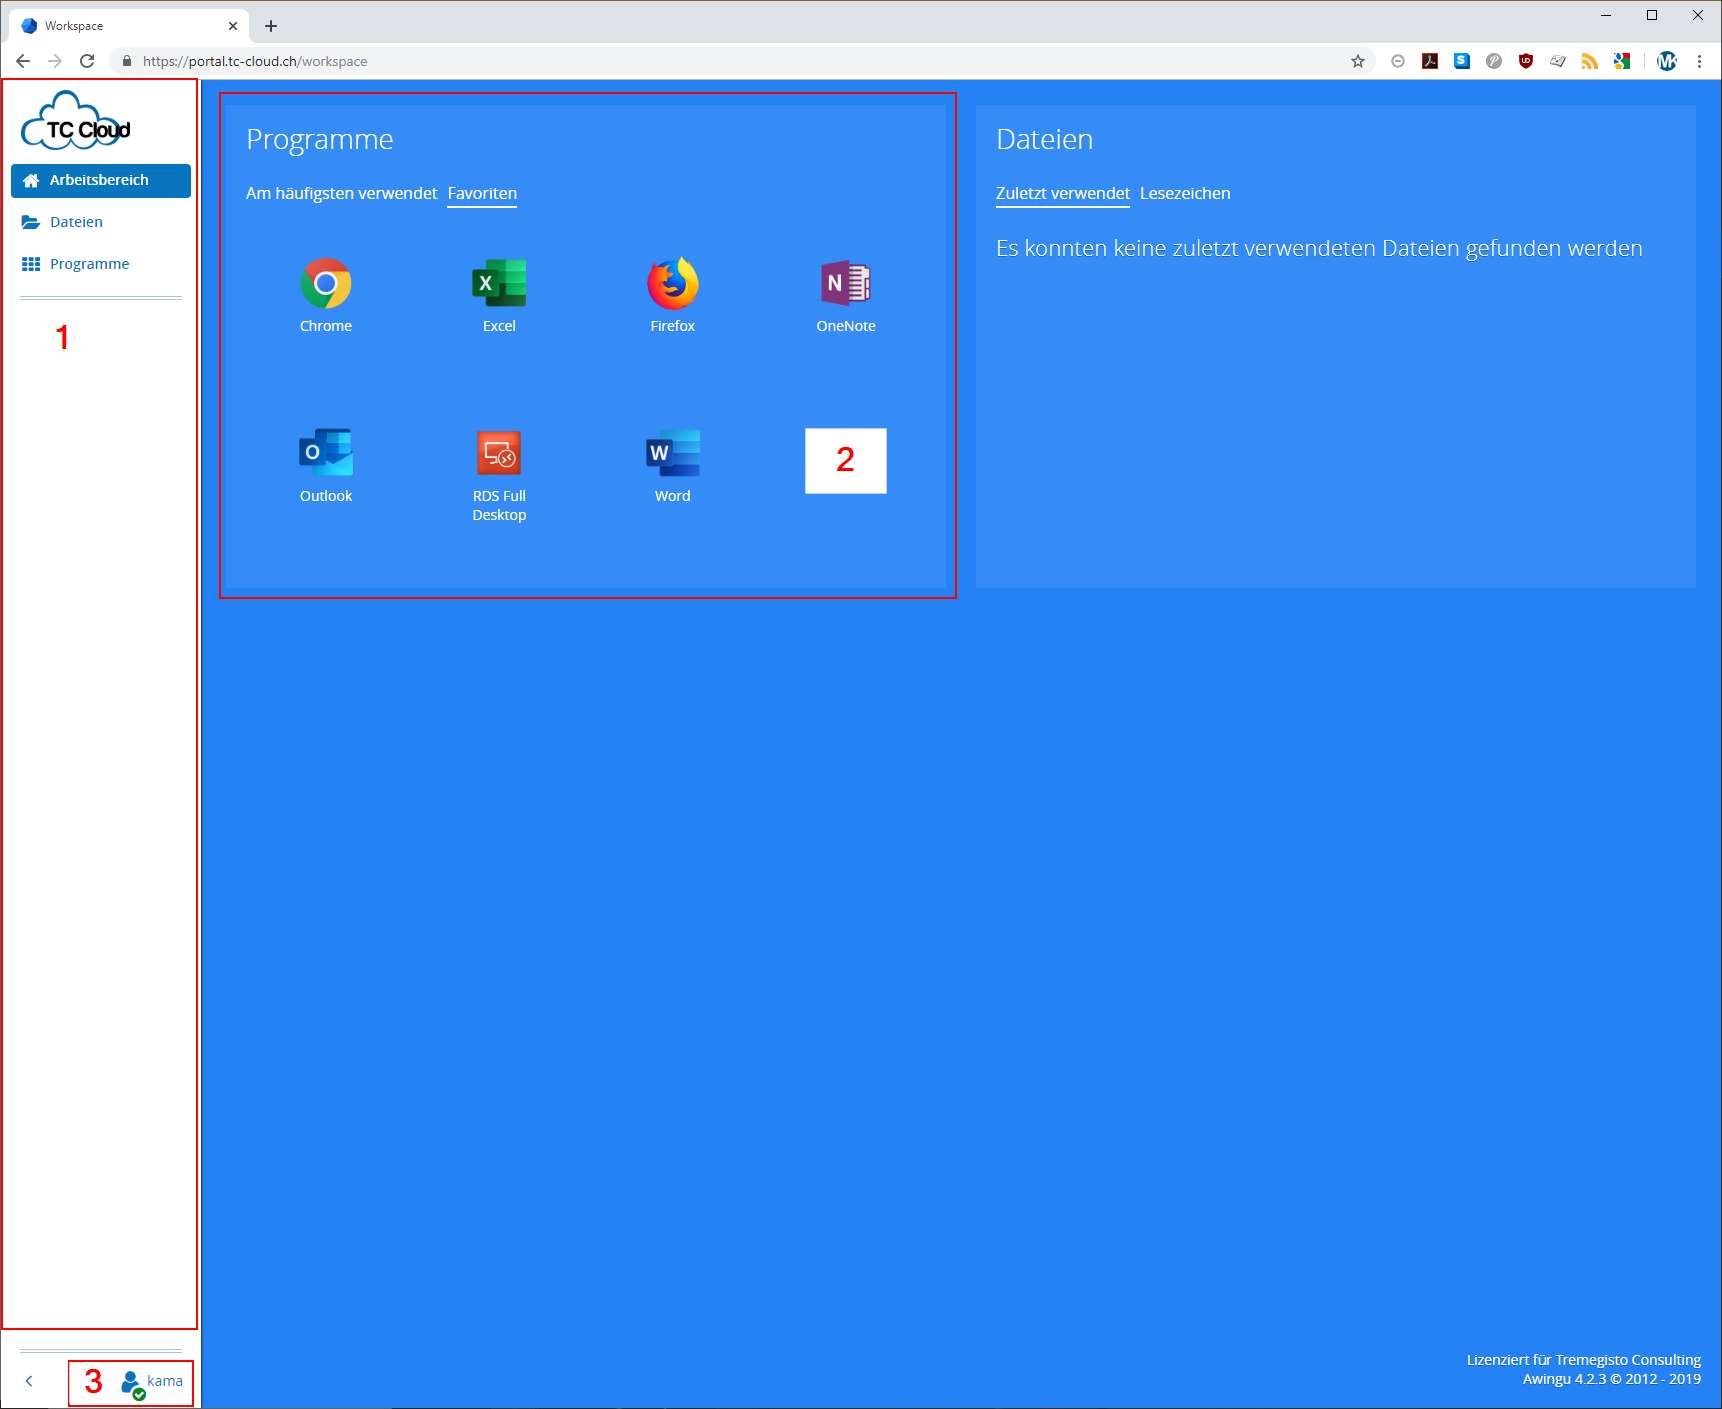Start the RDS Full Desktop icon
The height and width of the screenshot is (1409, 1722).
coord(499,454)
